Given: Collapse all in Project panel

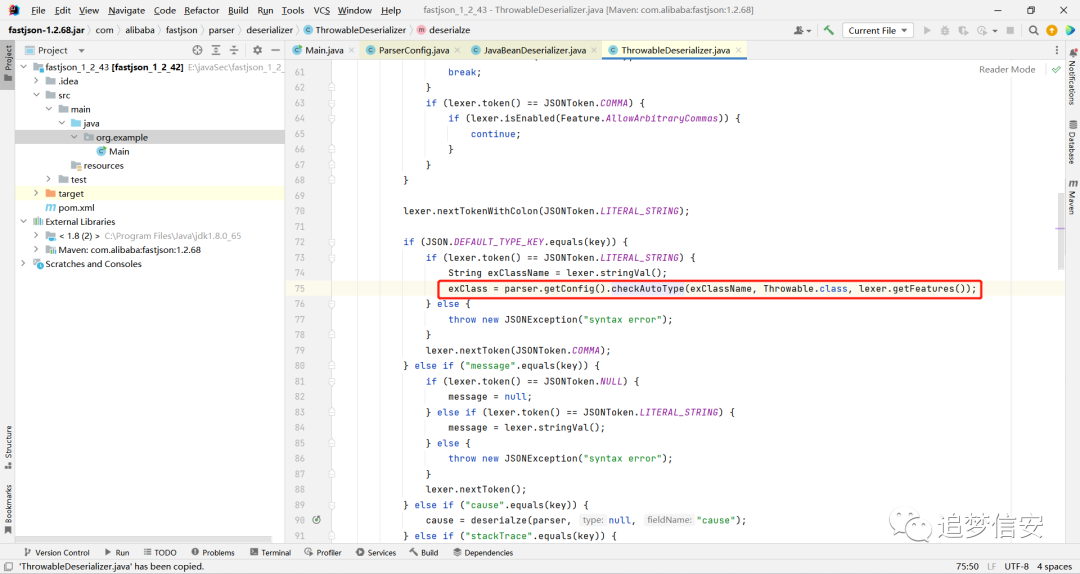Looking at the screenshot, I should [x=234, y=50].
